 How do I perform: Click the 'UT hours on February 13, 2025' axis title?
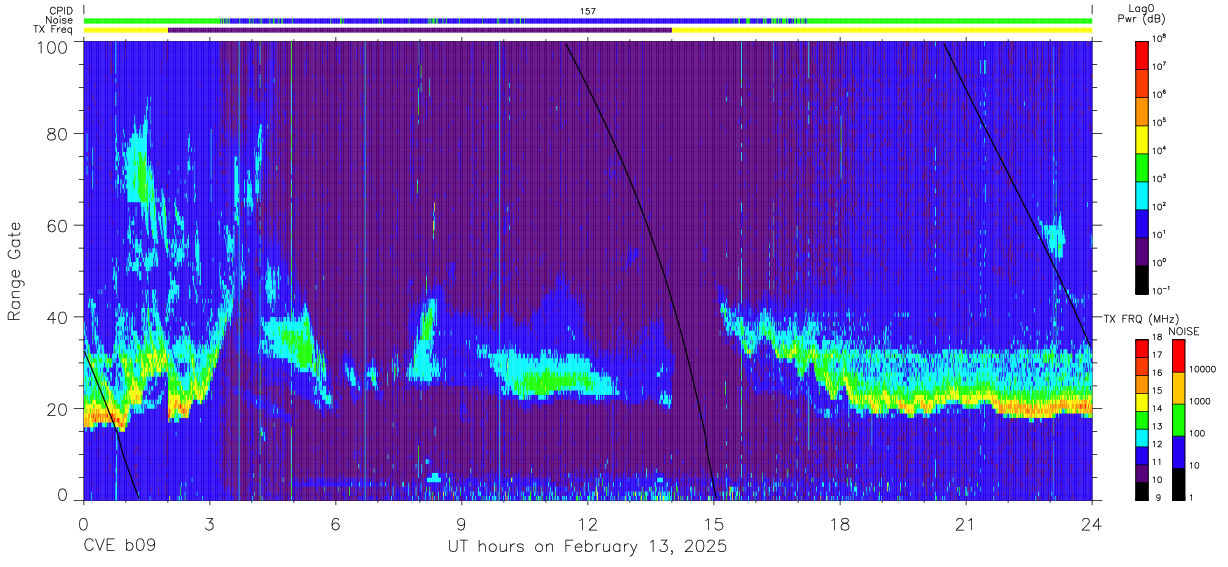tap(587, 547)
